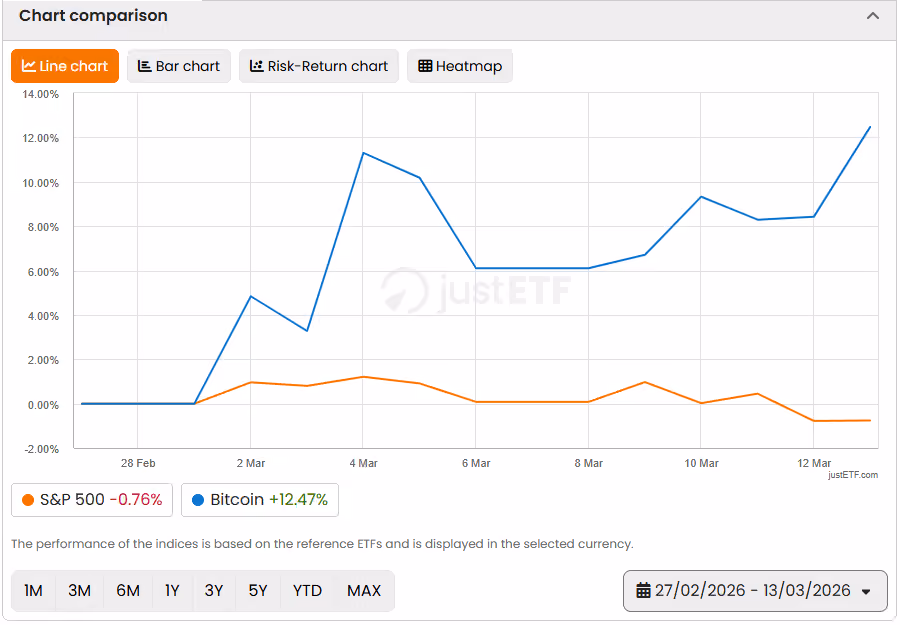Image resolution: width=900 pixels, height=625 pixels.
Task: Toggle the S&P 500 legend series
Action: coord(92,500)
